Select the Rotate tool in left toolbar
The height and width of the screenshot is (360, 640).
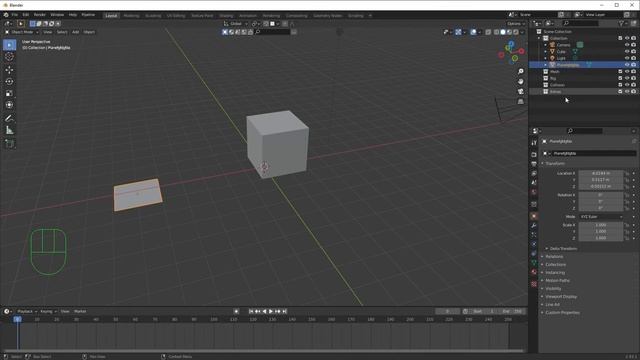tap(9, 82)
